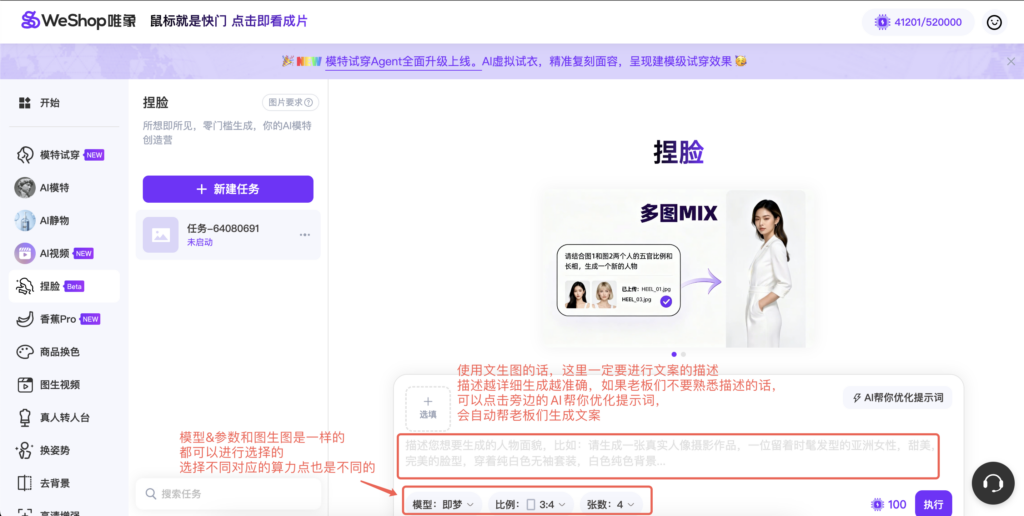
Task: Expand the 比例 3:4 ratio dropdown
Action: pos(533,505)
